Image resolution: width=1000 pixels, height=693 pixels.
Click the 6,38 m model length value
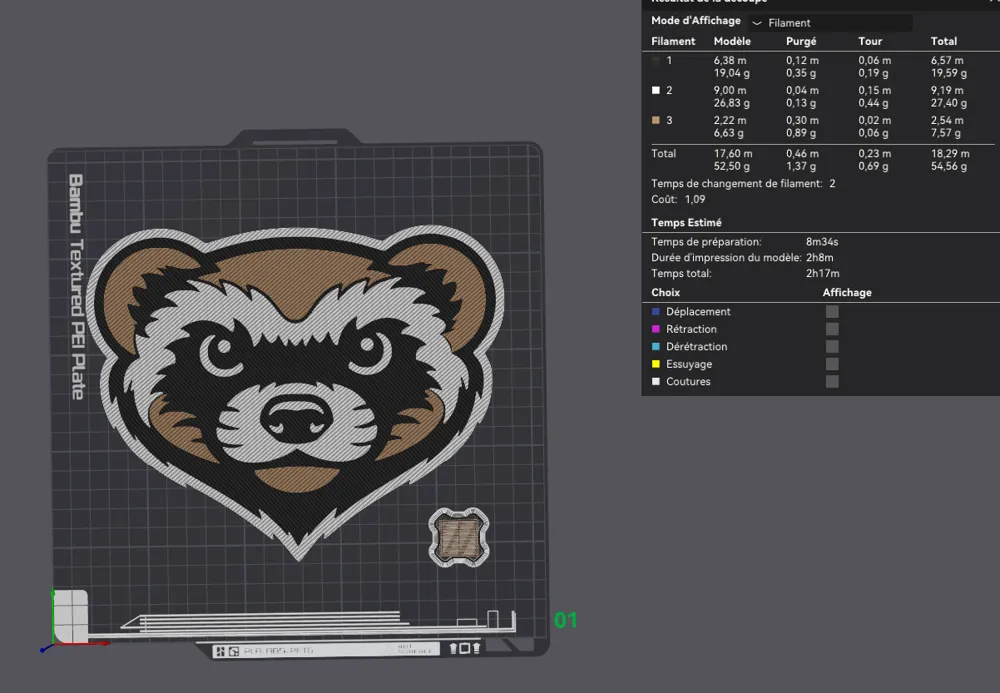(730, 61)
